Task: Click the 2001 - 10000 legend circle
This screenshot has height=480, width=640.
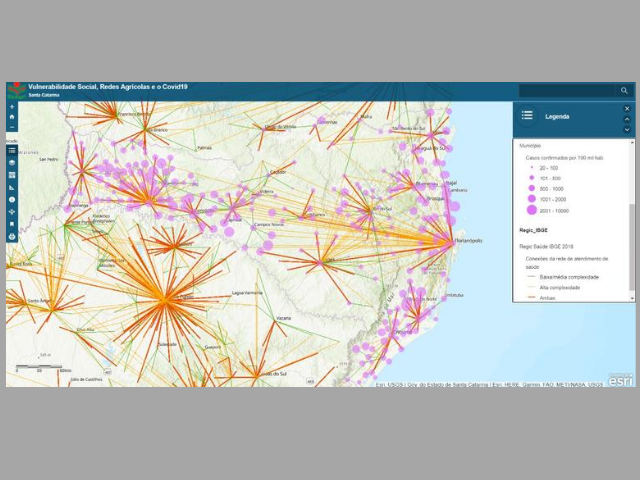Action: 532,211
